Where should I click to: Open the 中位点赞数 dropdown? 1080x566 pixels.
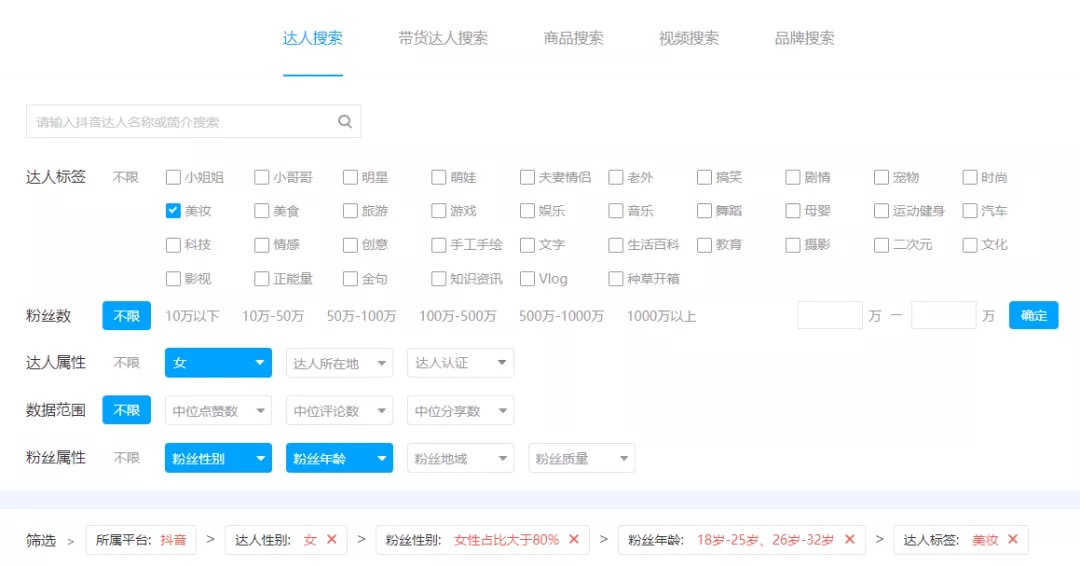(218, 411)
